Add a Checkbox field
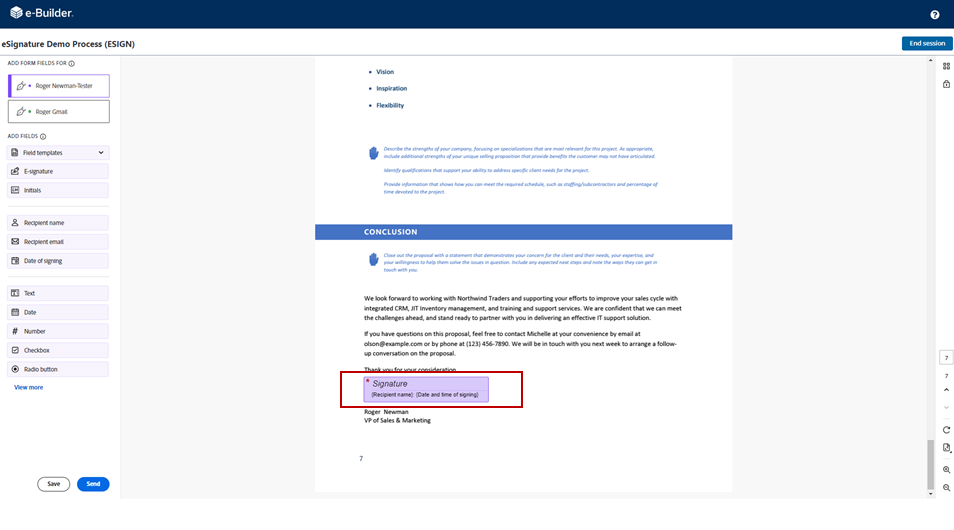 [x=58, y=350]
